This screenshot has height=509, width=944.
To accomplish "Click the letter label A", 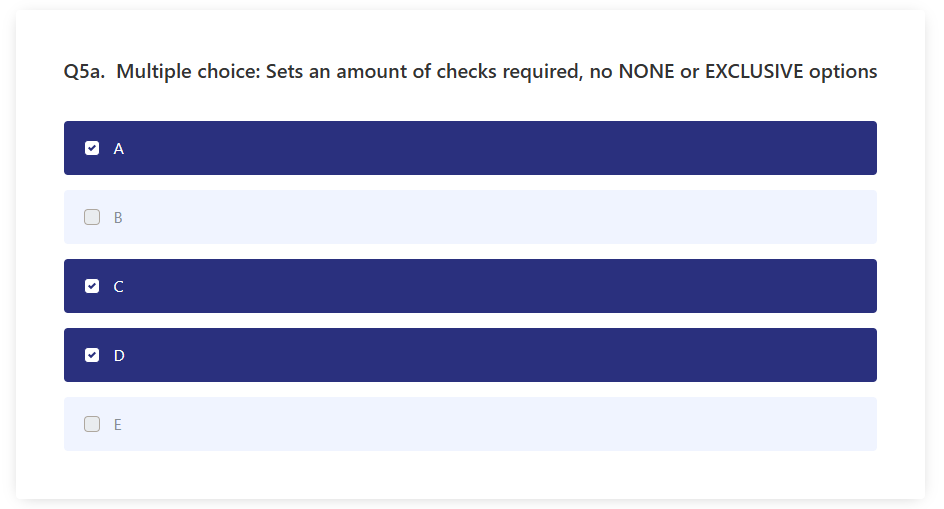I will pyautogui.click(x=119, y=149).
